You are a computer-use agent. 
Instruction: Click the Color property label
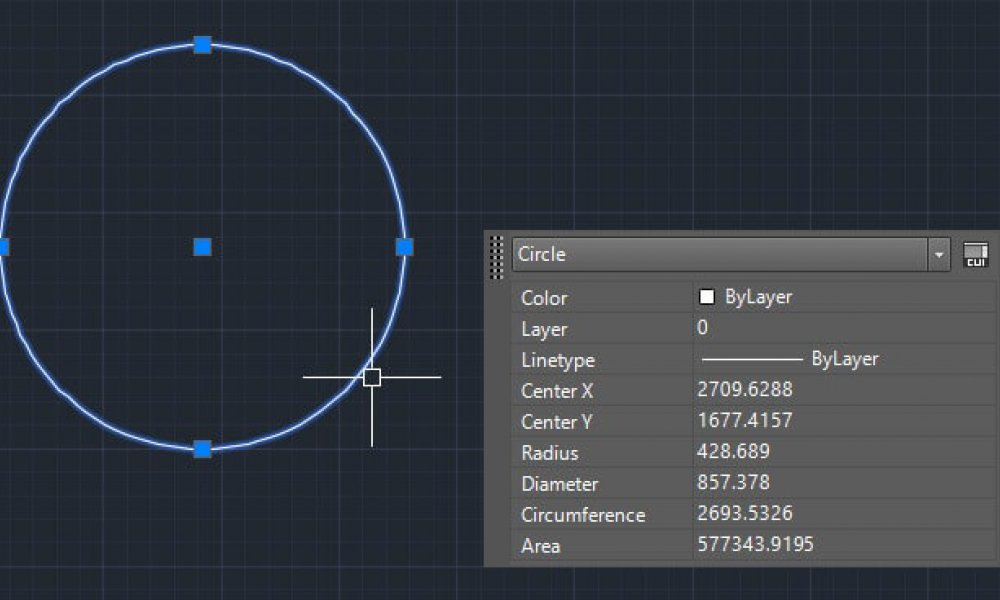544,298
